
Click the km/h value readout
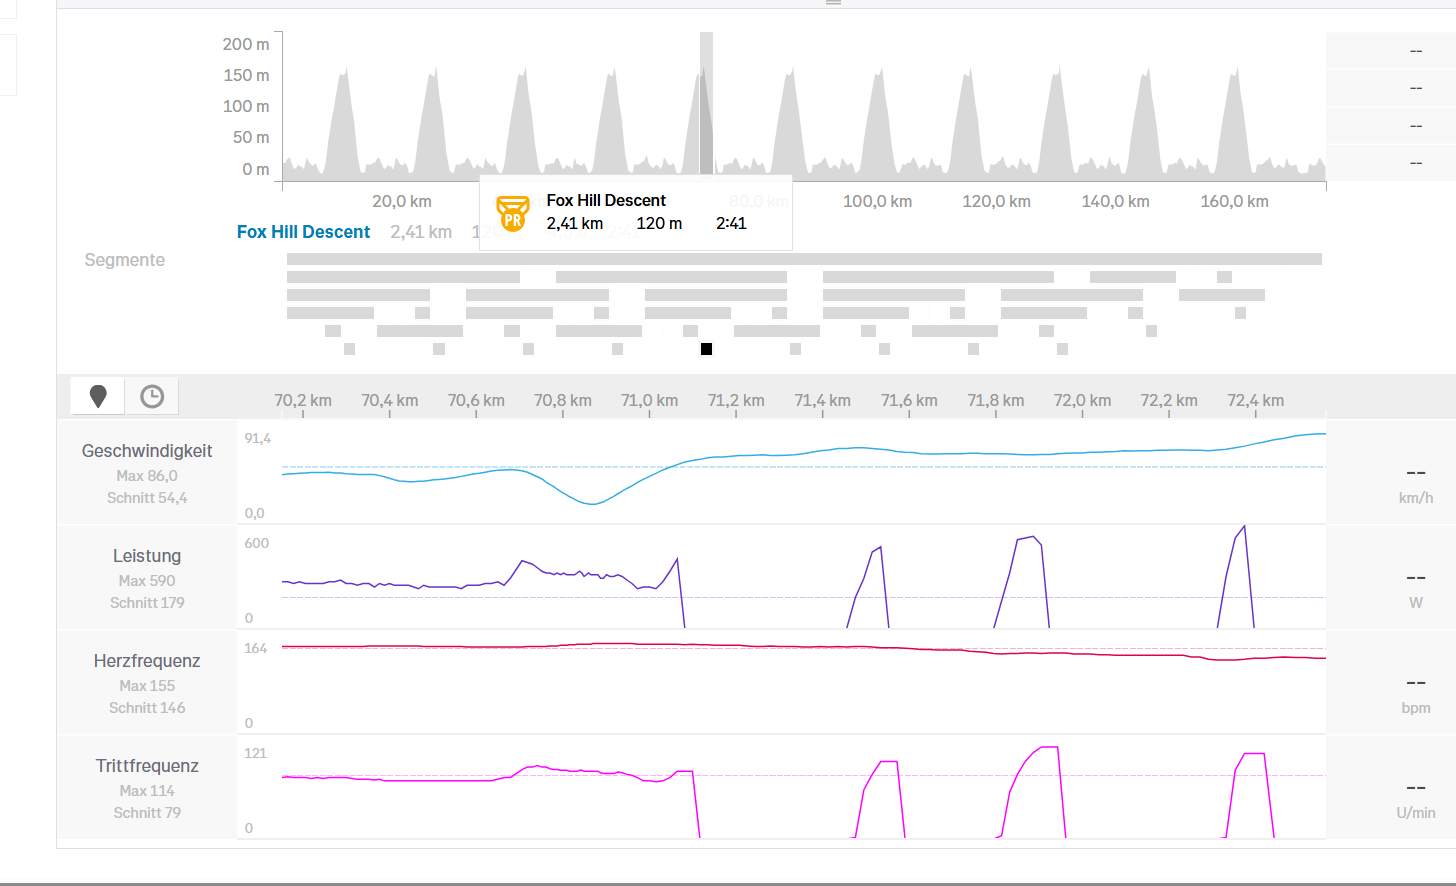[1415, 483]
